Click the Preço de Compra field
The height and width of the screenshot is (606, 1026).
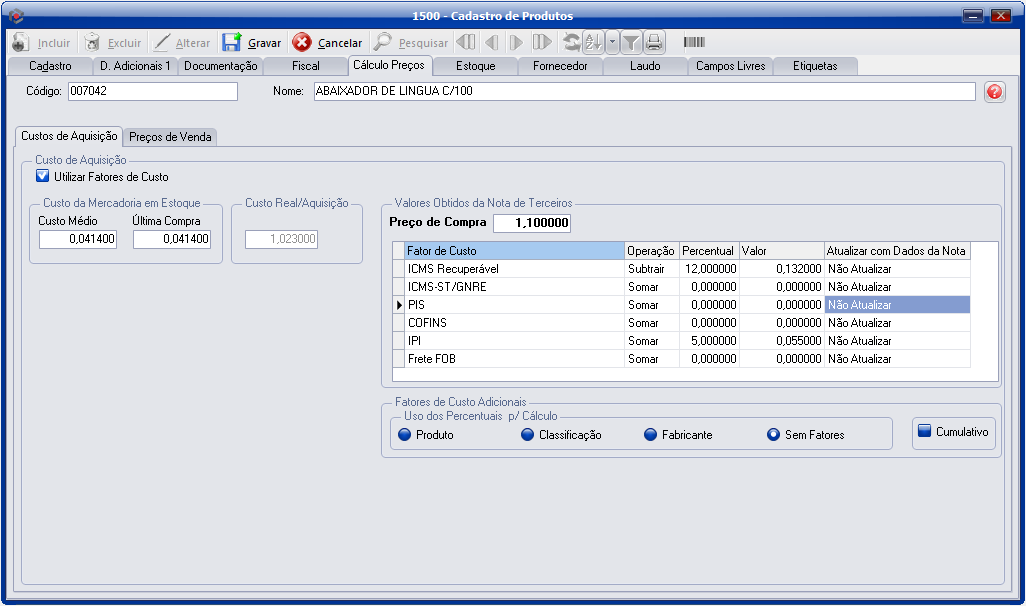click(x=531, y=223)
